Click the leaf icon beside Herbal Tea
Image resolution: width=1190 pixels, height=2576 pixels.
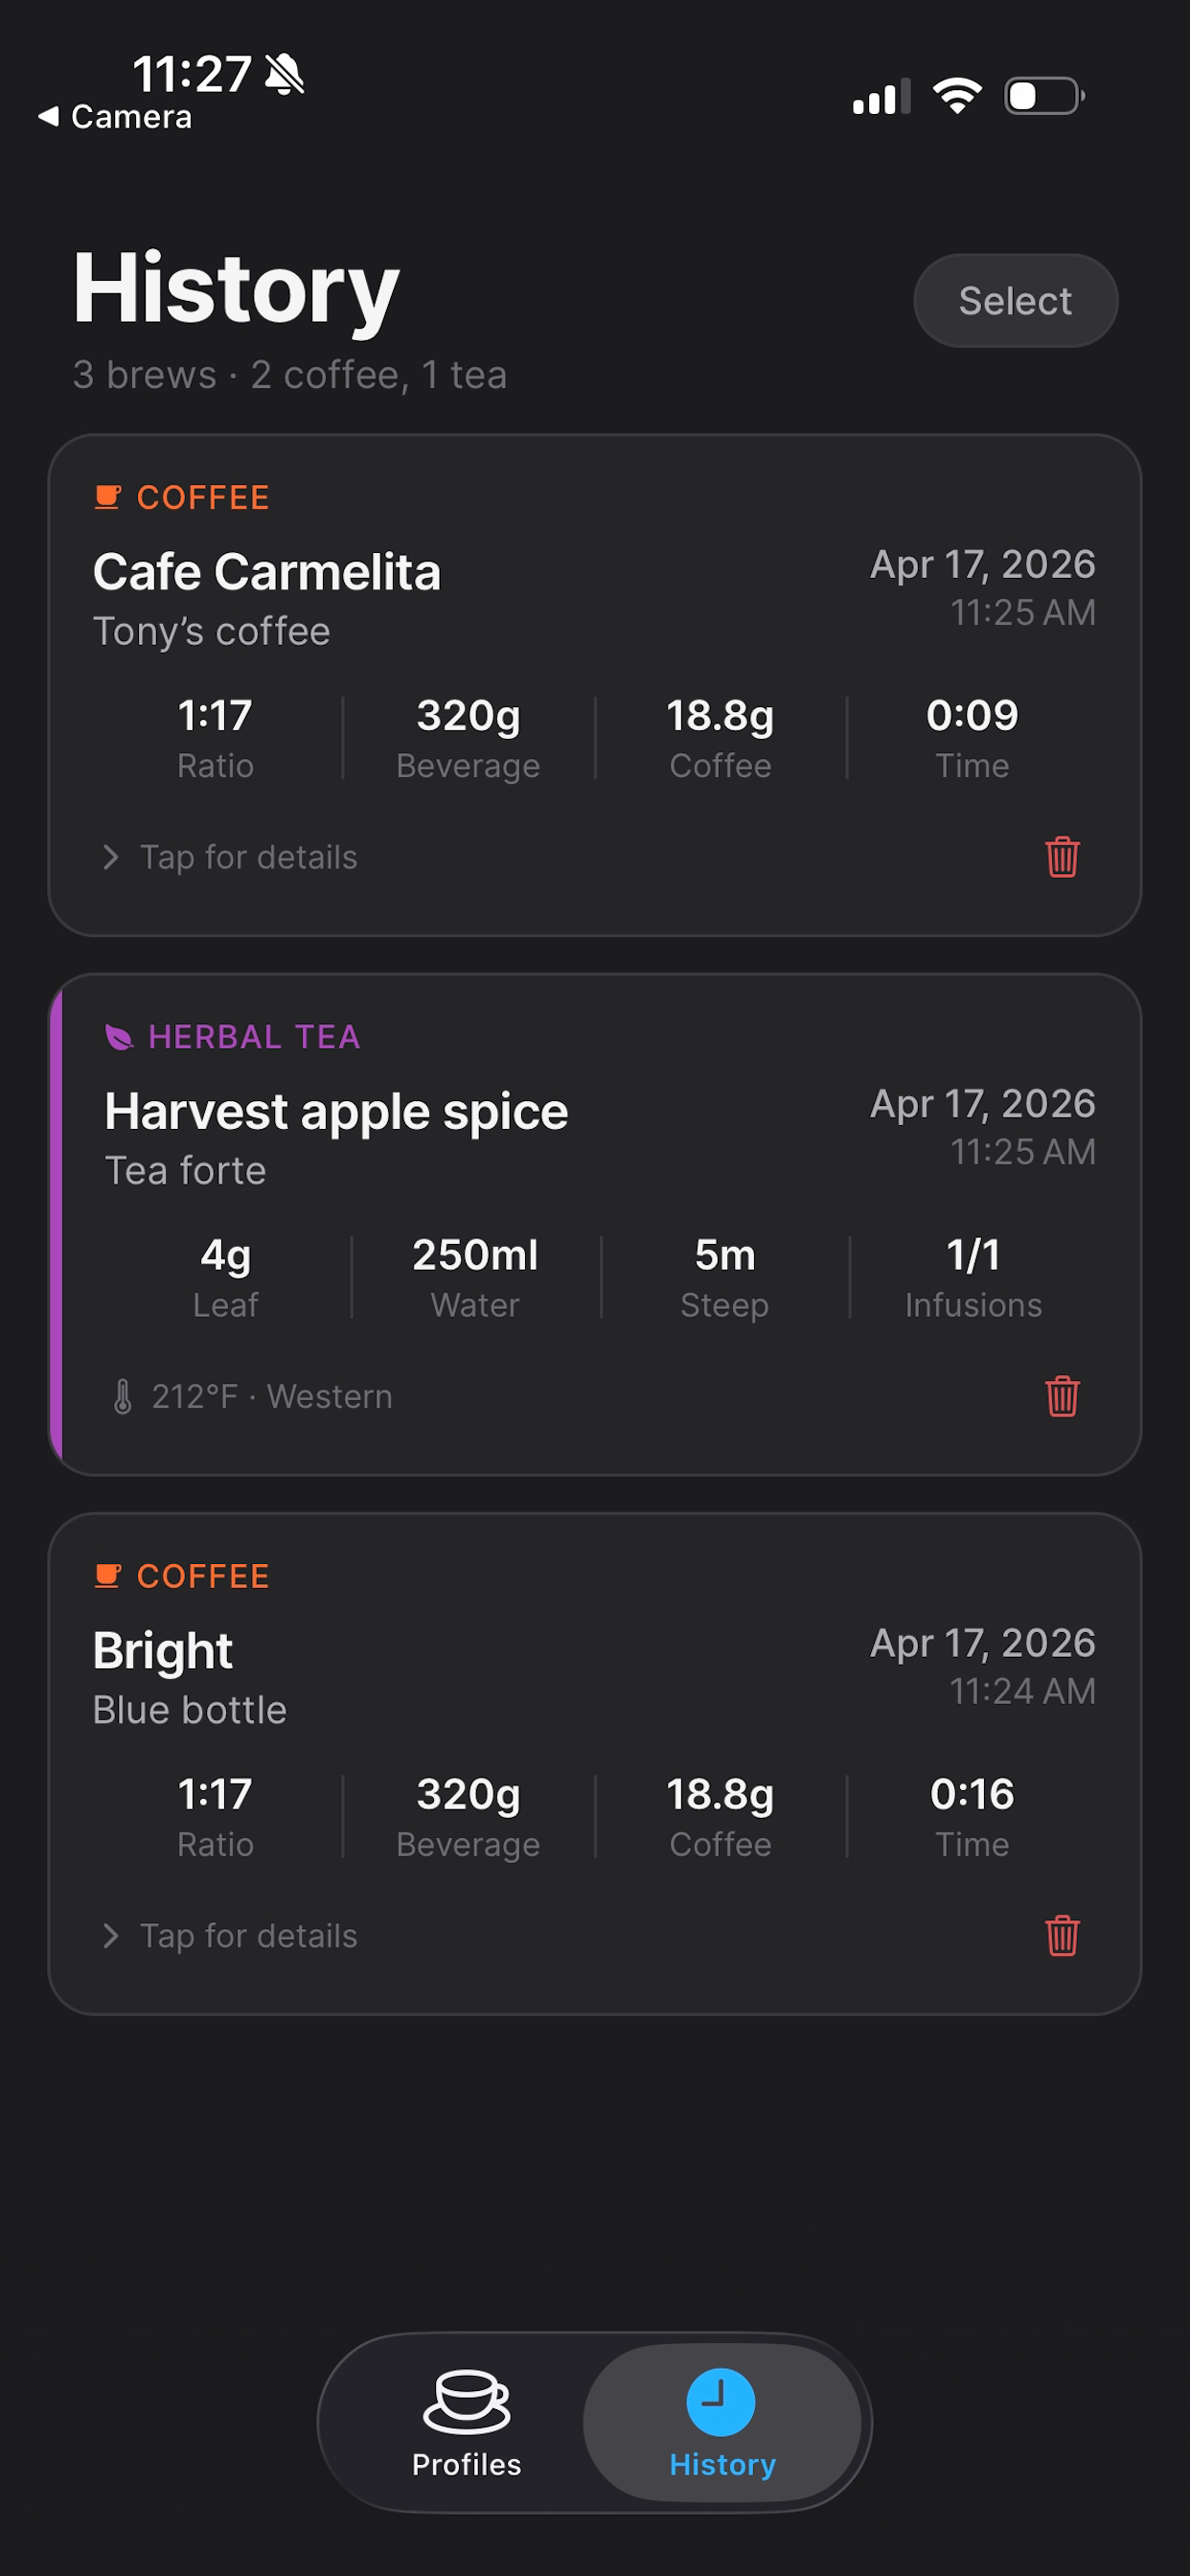pyautogui.click(x=119, y=1037)
